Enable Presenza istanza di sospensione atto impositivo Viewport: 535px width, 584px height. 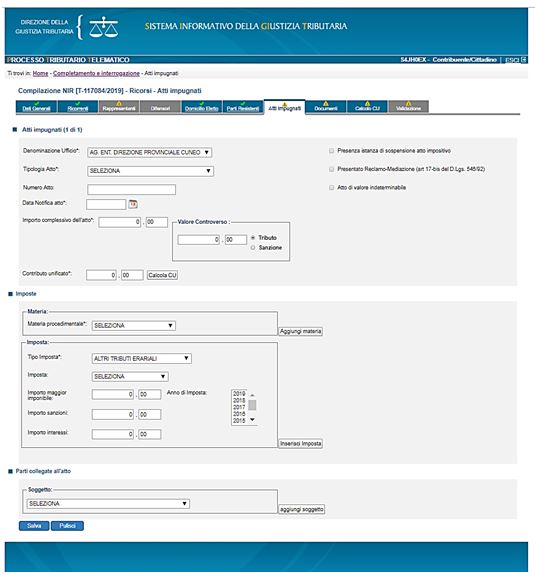coord(331,151)
